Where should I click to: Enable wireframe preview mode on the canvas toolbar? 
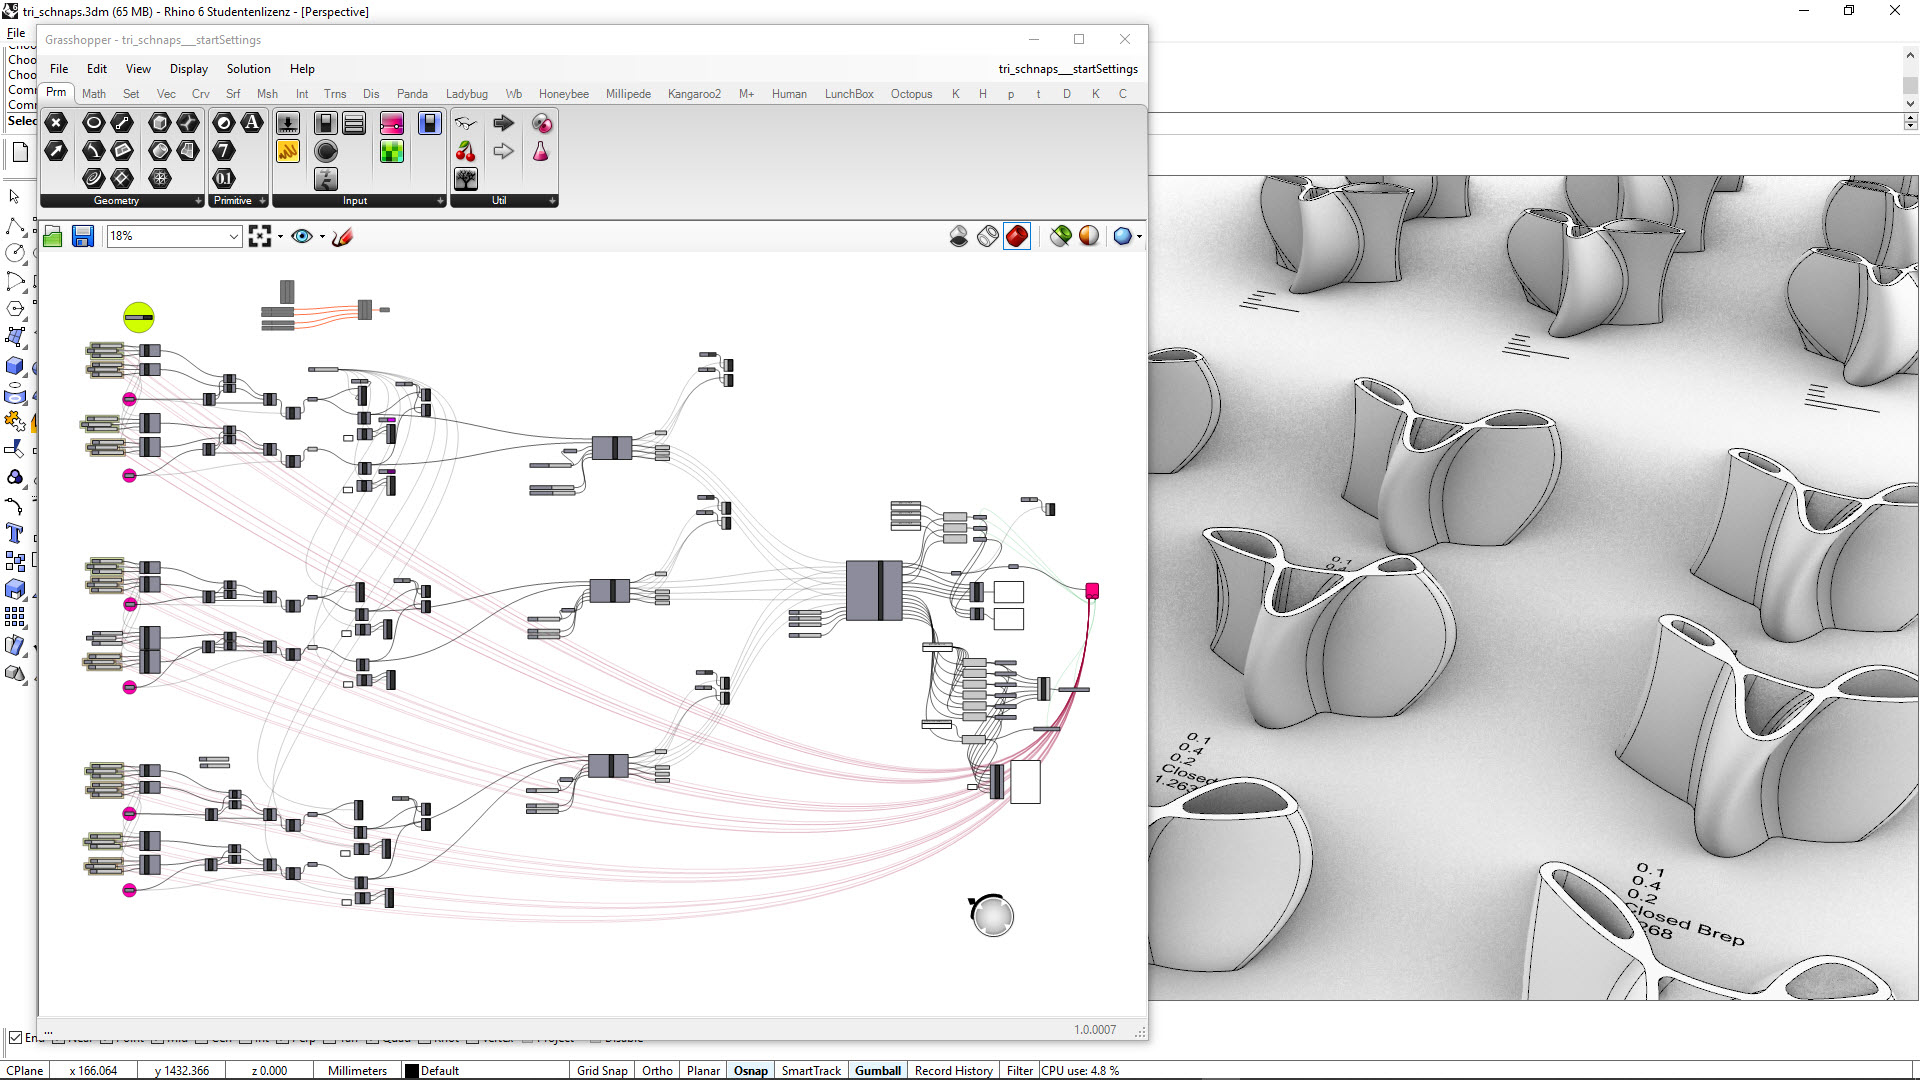(x=988, y=236)
